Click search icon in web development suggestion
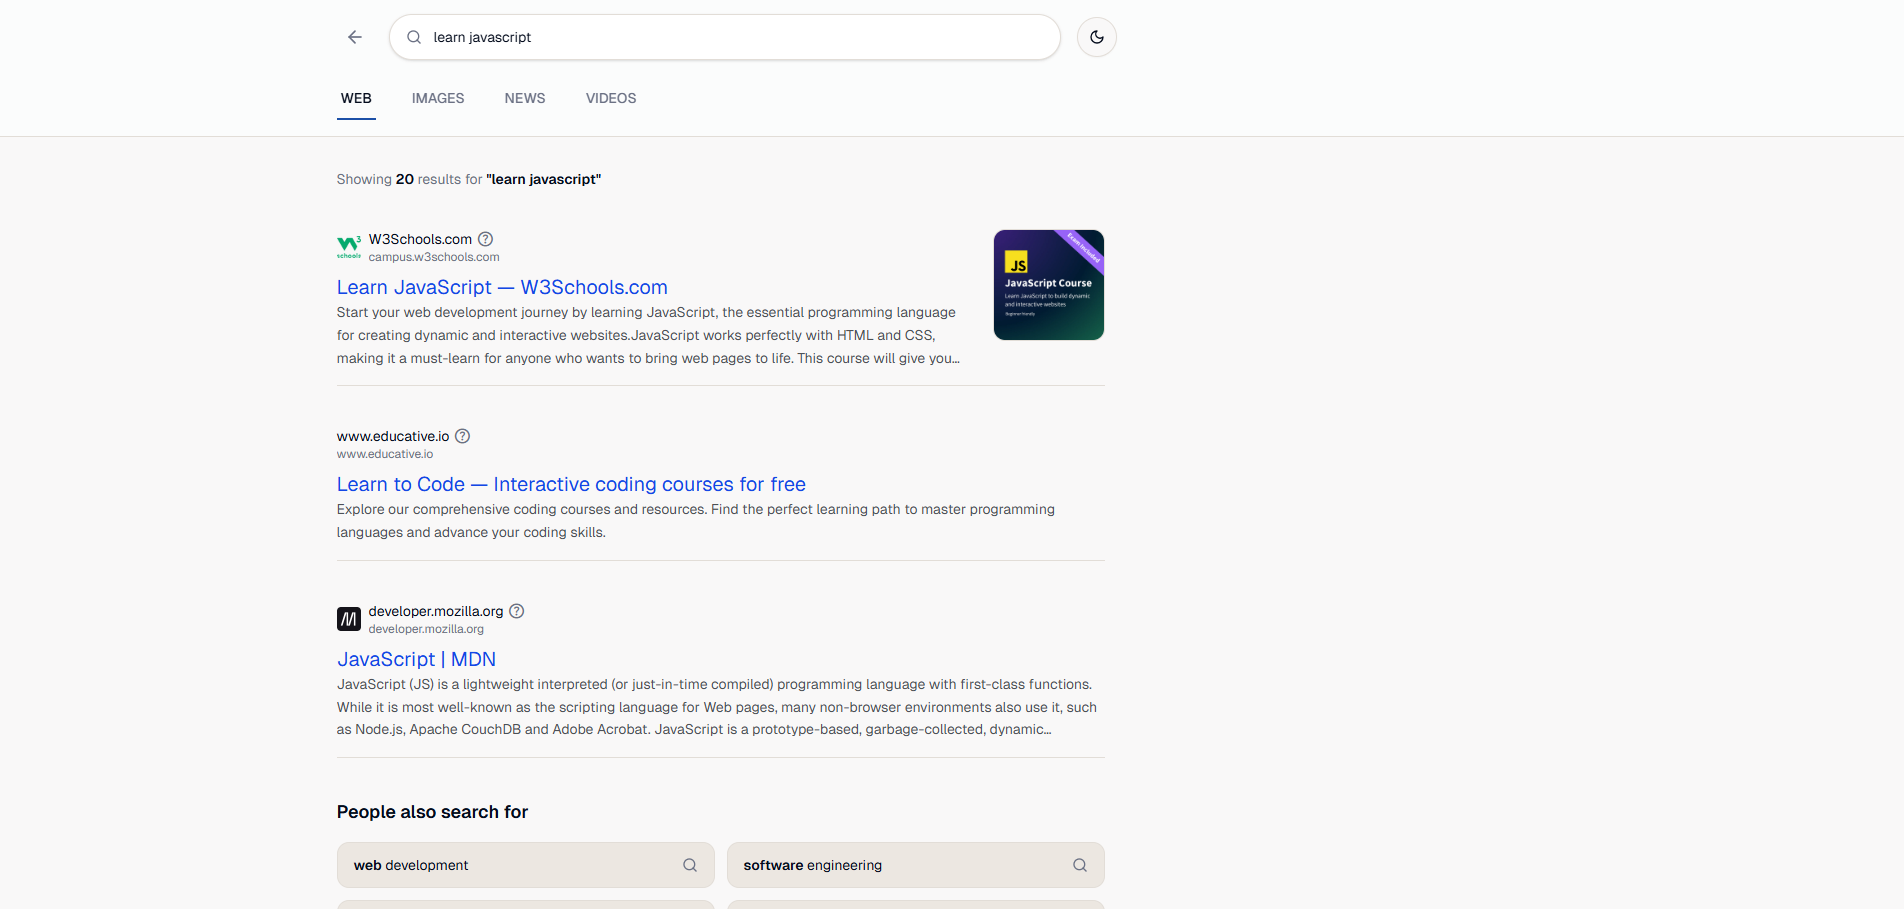This screenshot has height=909, width=1904. point(690,865)
